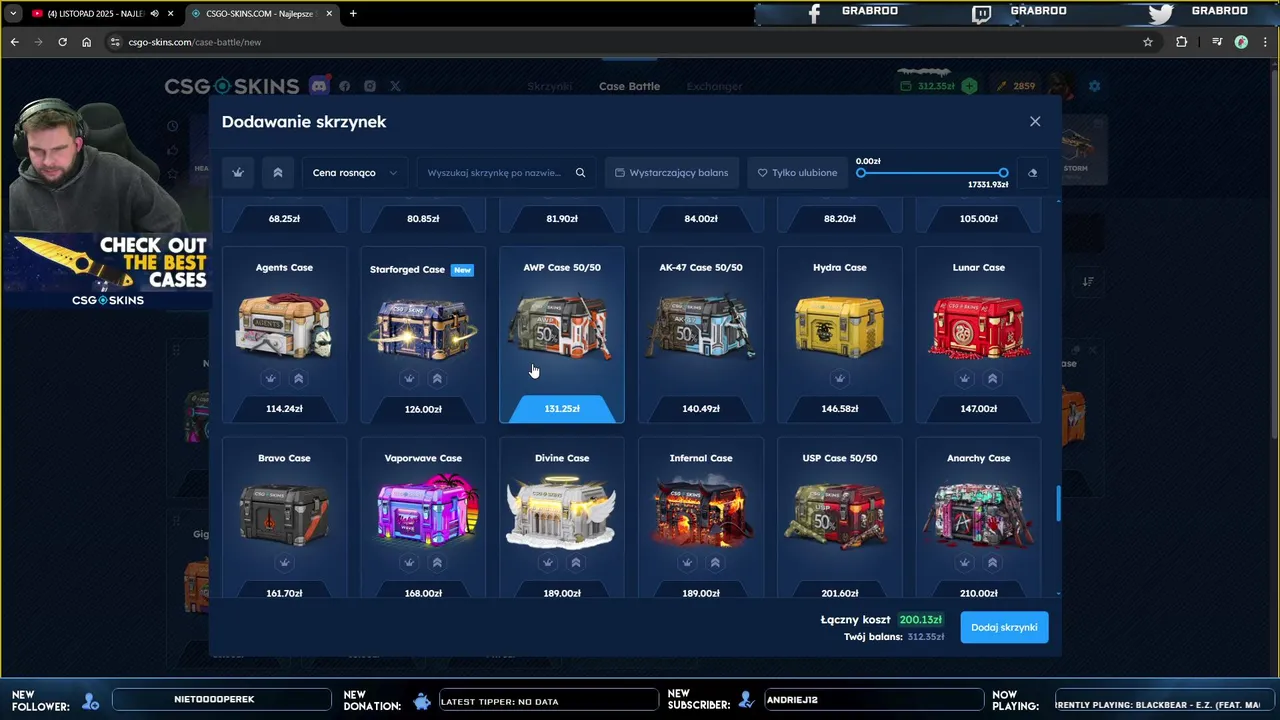Click the search magnifier icon
Image resolution: width=1280 pixels, height=720 pixels.
[580, 173]
